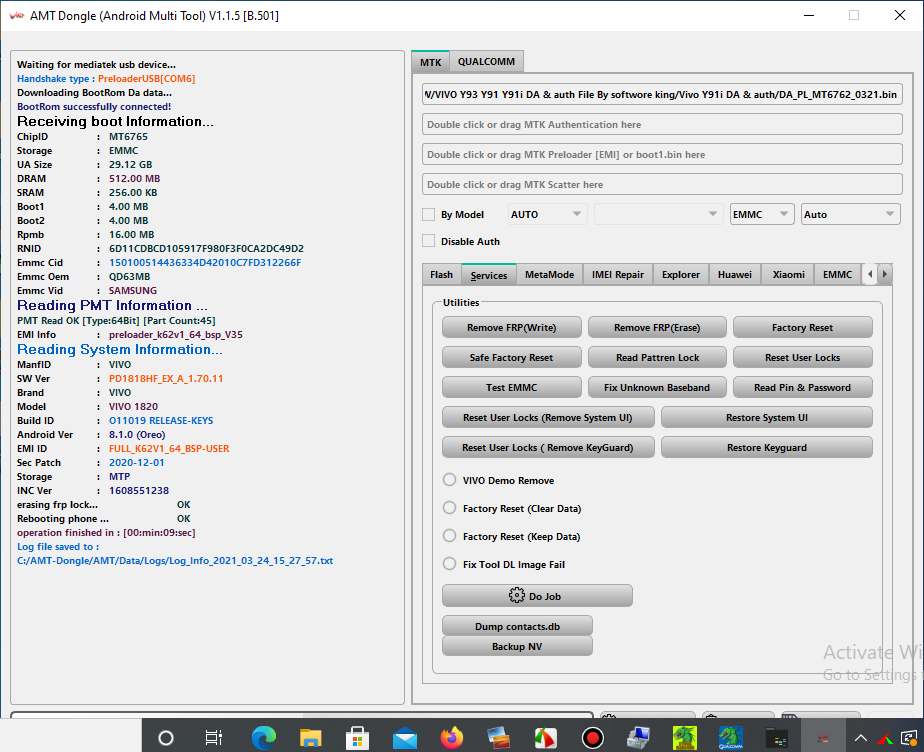The width and height of the screenshot is (924, 752).
Task: Open the MetaMode tab
Action: (x=549, y=275)
